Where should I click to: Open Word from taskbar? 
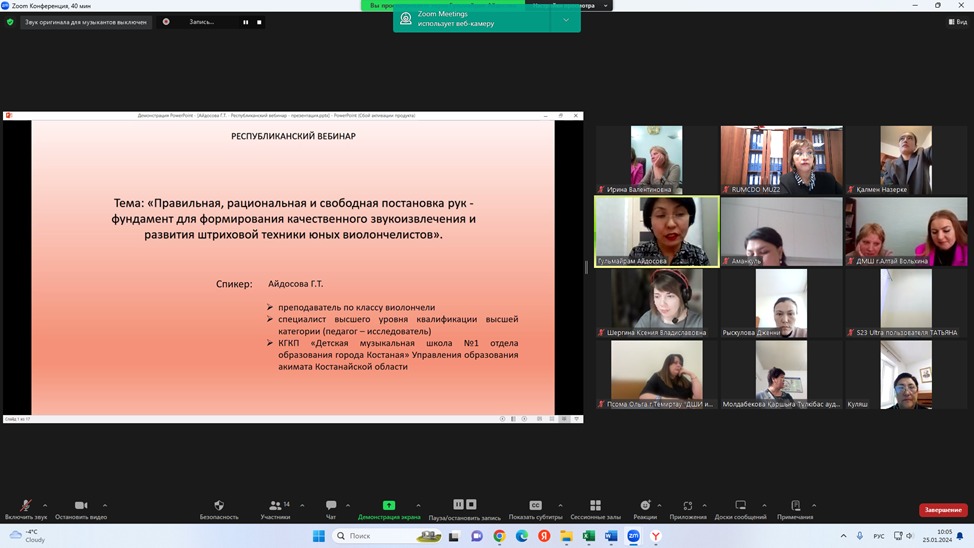(x=611, y=536)
